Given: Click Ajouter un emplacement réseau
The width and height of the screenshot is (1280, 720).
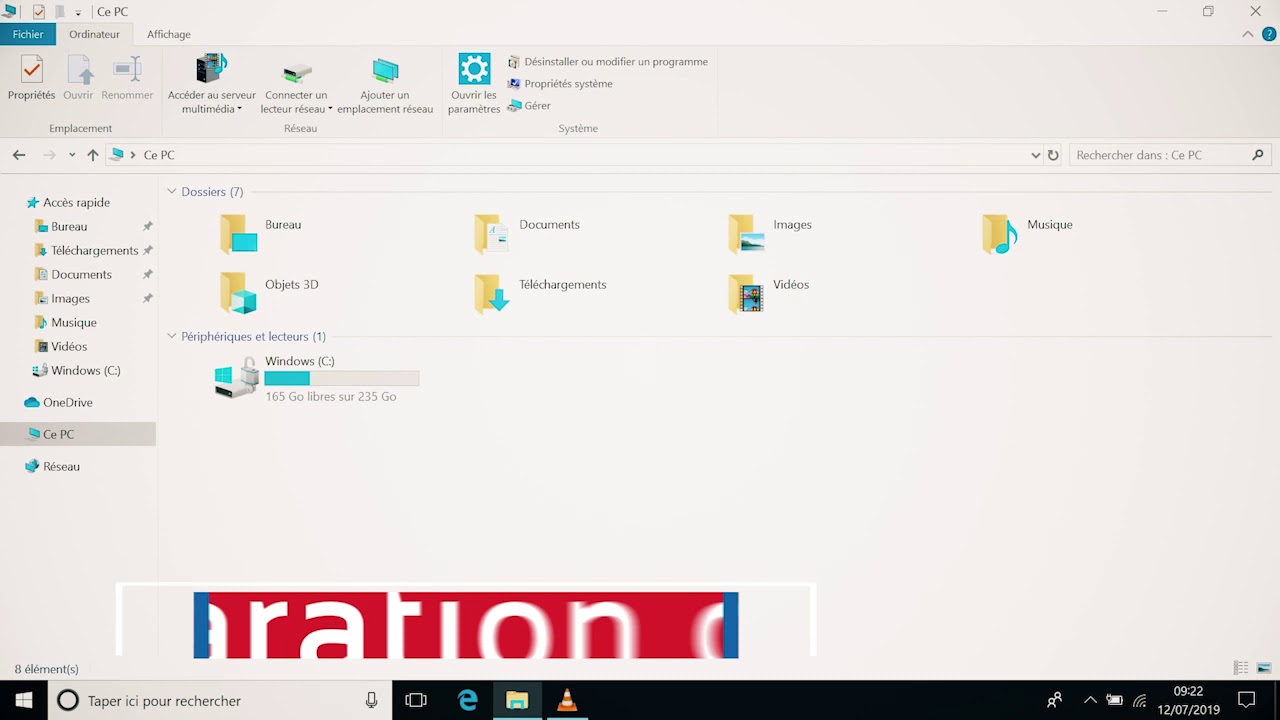Looking at the screenshot, I should (x=385, y=84).
